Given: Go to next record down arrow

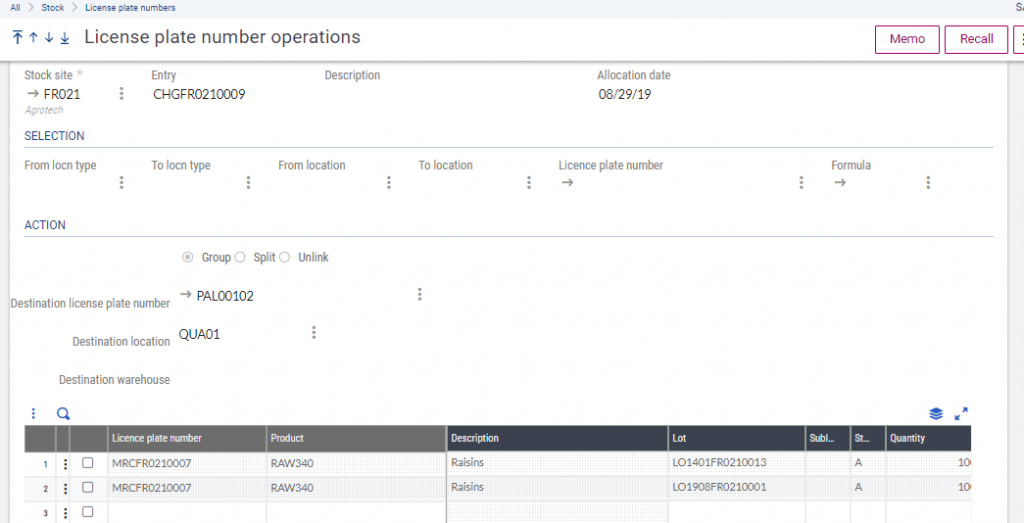Looking at the screenshot, I should point(49,37).
